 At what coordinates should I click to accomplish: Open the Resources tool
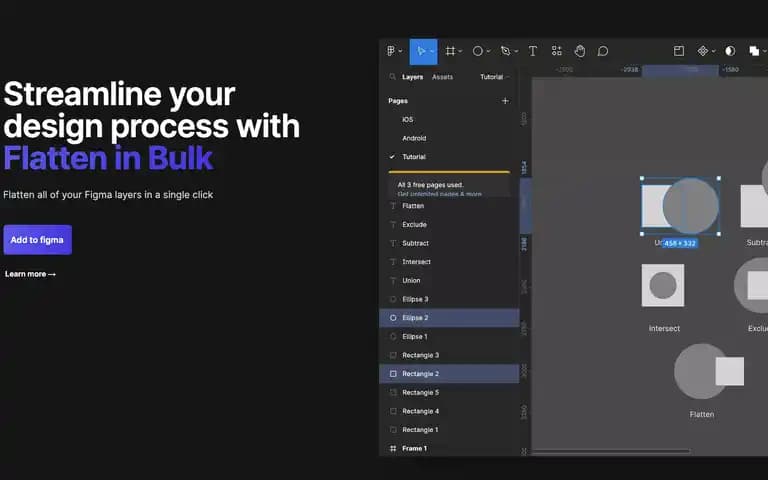pos(556,51)
